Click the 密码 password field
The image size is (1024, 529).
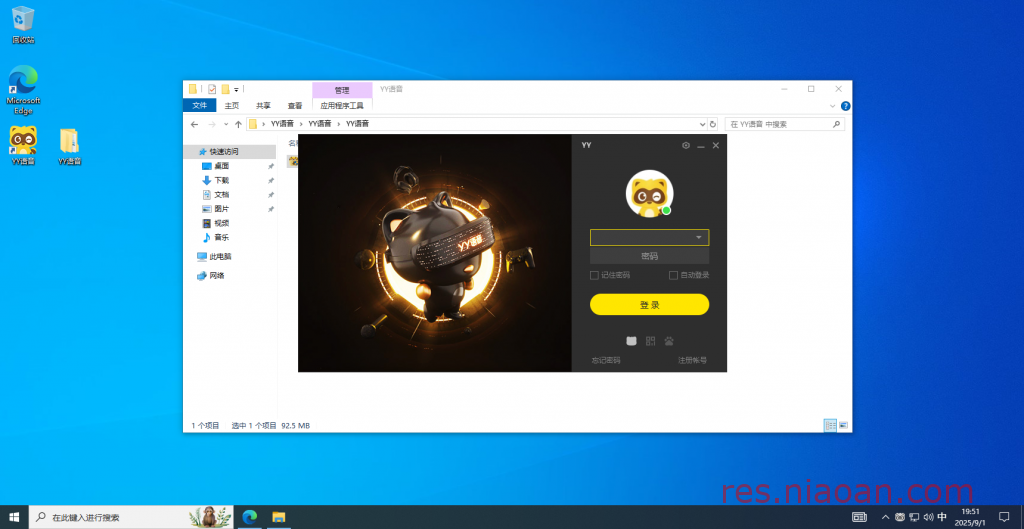(649, 256)
